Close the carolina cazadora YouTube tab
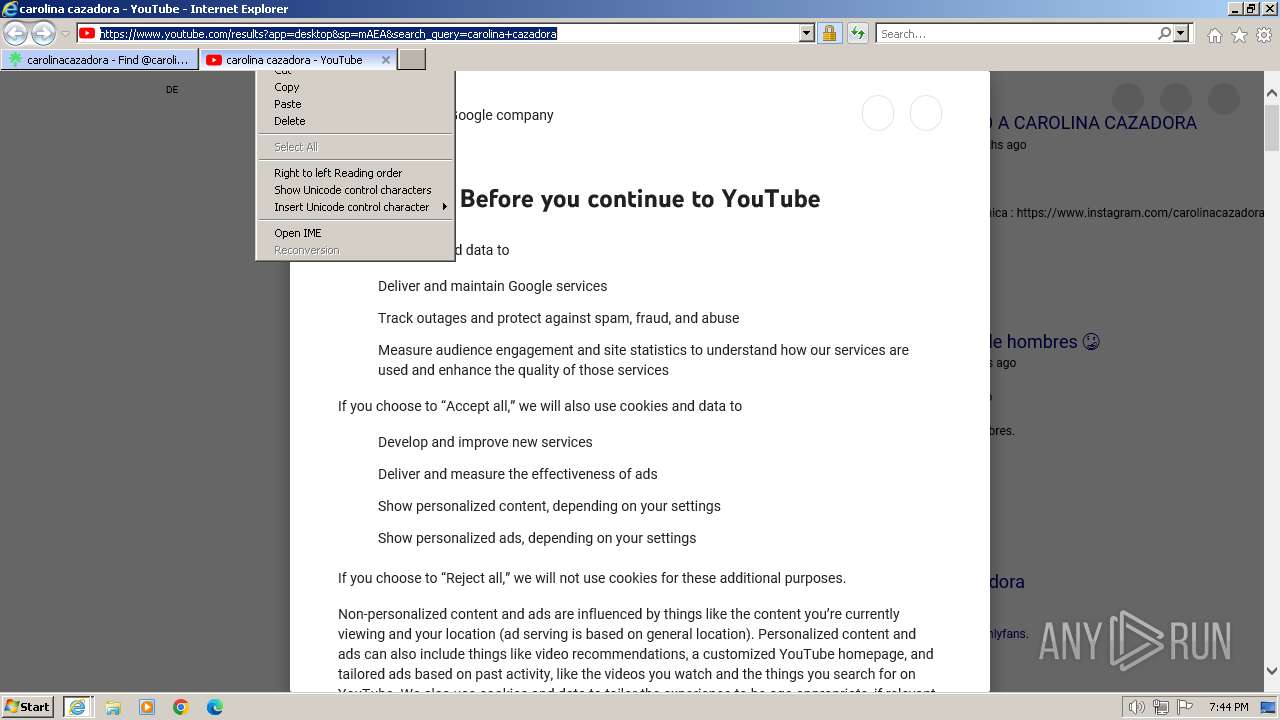This screenshot has height=720, width=1280. coord(386,60)
